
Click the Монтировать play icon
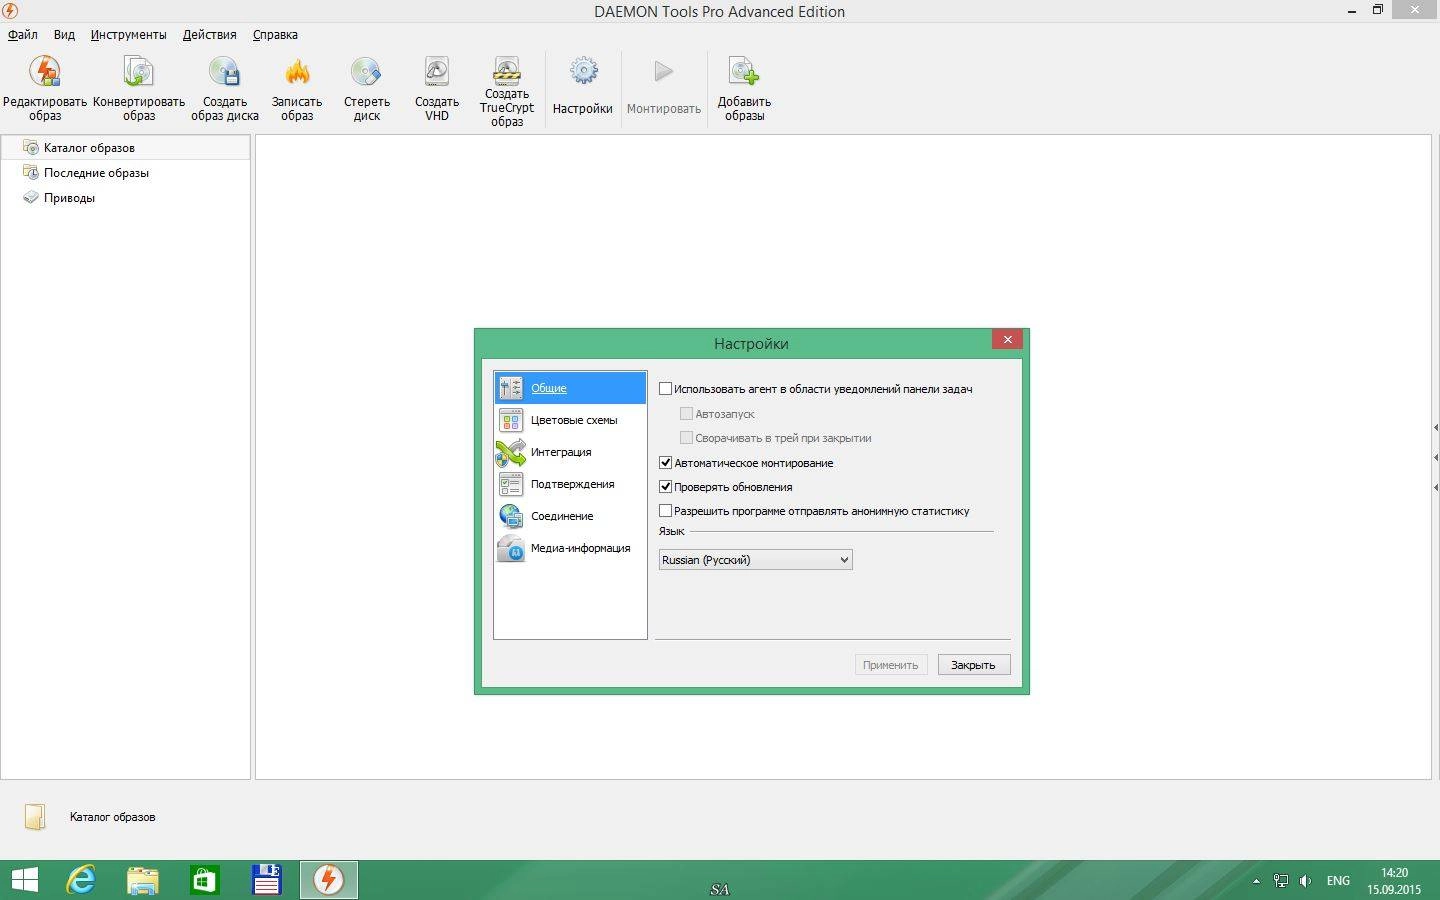coord(664,87)
